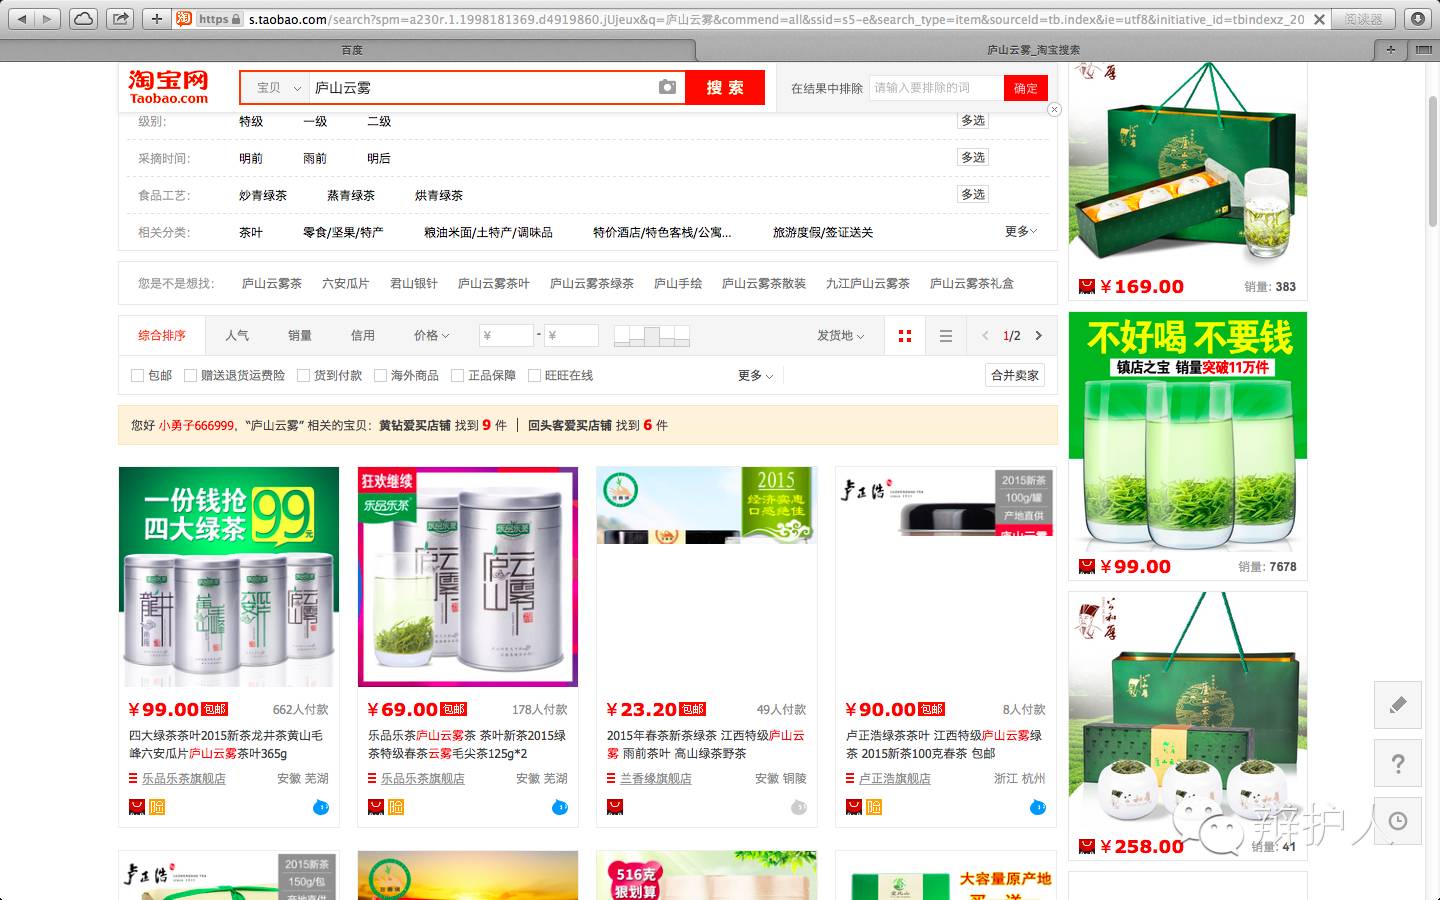
Task: Stop loading with the address bar X
Action: tap(1319, 19)
